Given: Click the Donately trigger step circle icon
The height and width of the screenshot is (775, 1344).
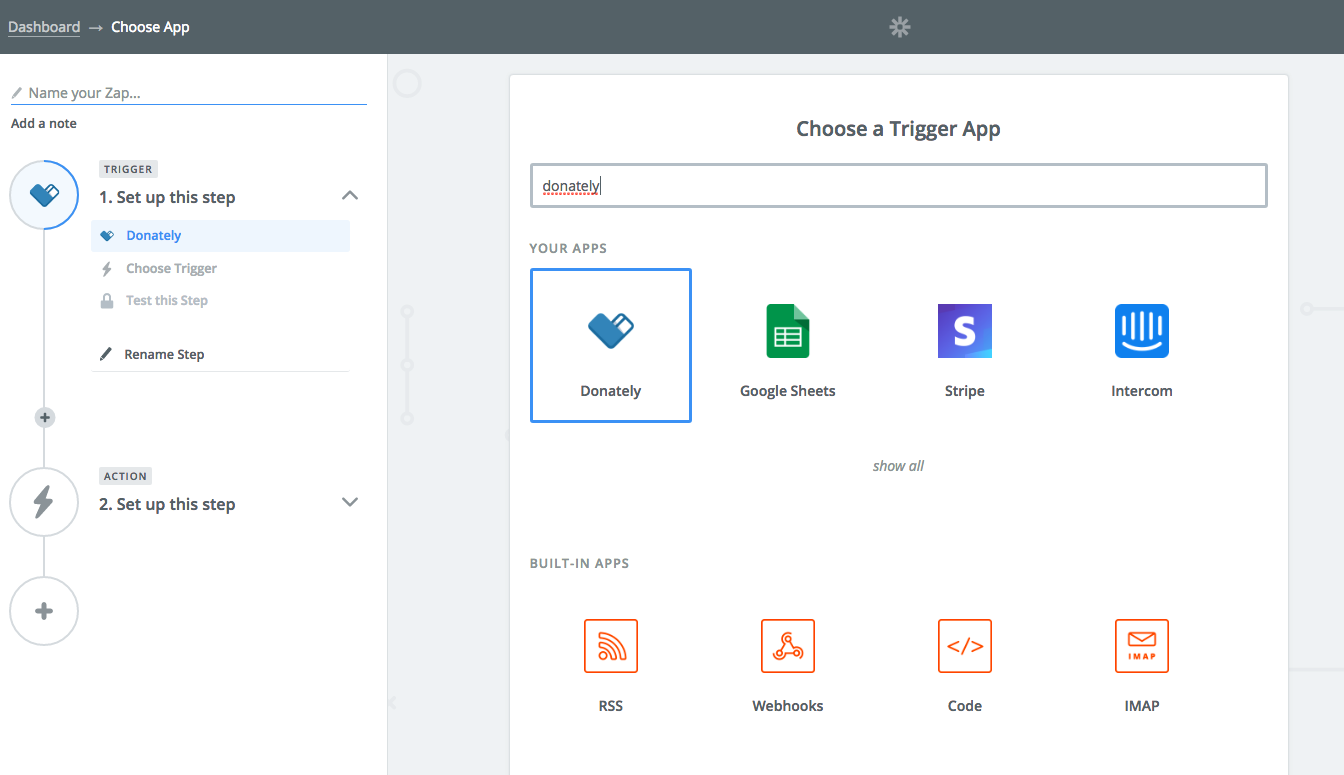Looking at the screenshot, I should click(44, 195).
